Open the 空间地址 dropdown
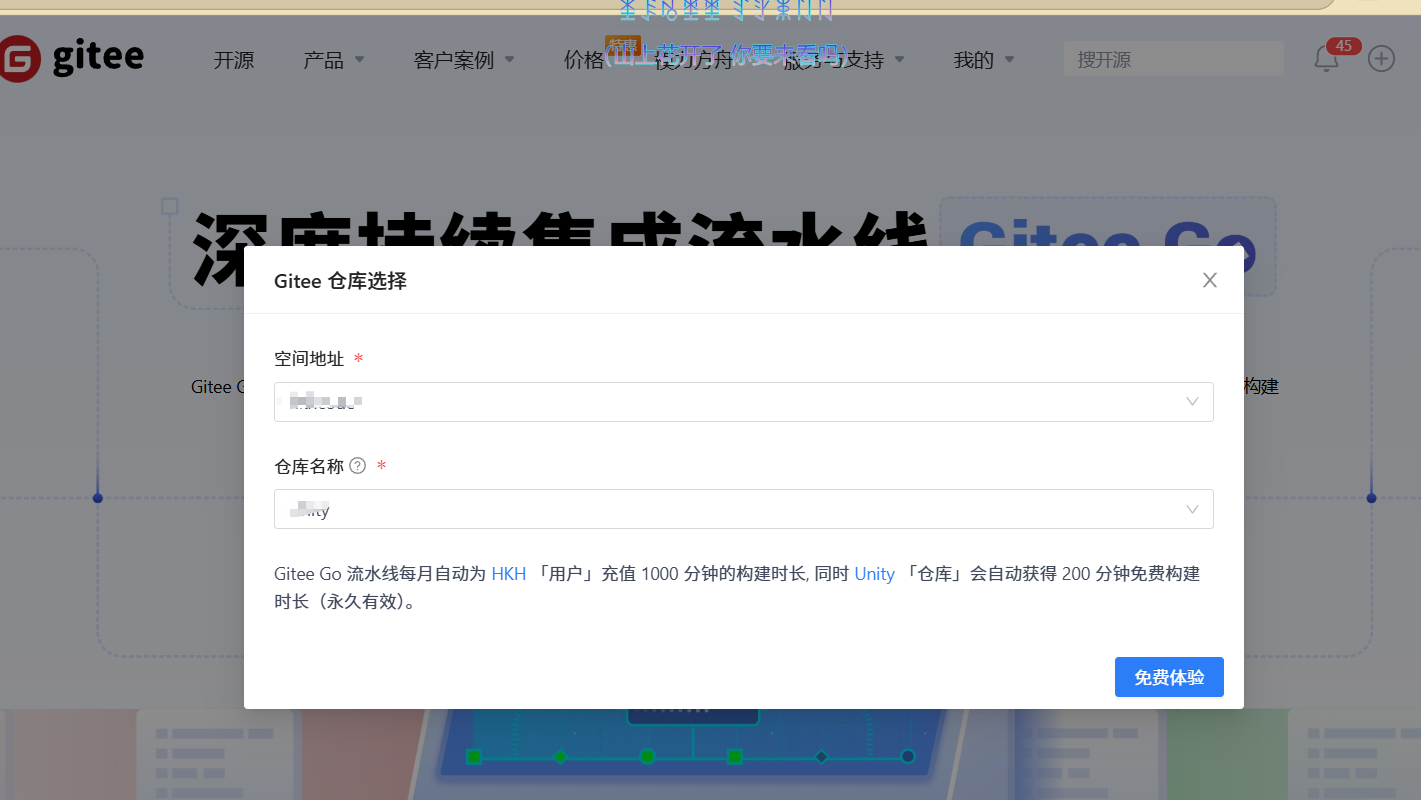The height and width of the screenshot is (800, 1421). [x=743, y=401]
